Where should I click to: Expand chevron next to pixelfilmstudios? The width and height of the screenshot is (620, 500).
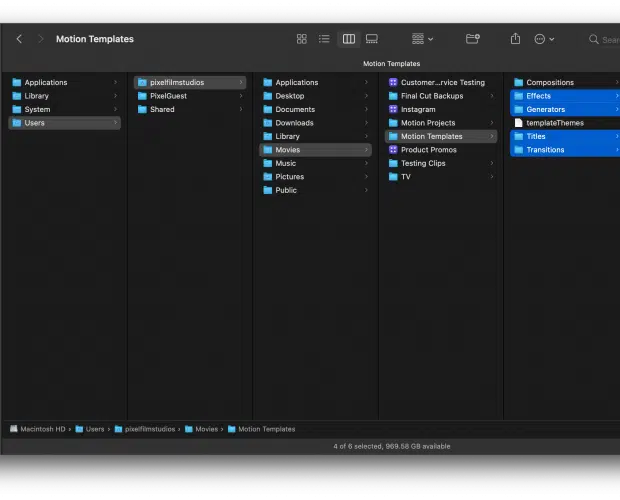241,82
